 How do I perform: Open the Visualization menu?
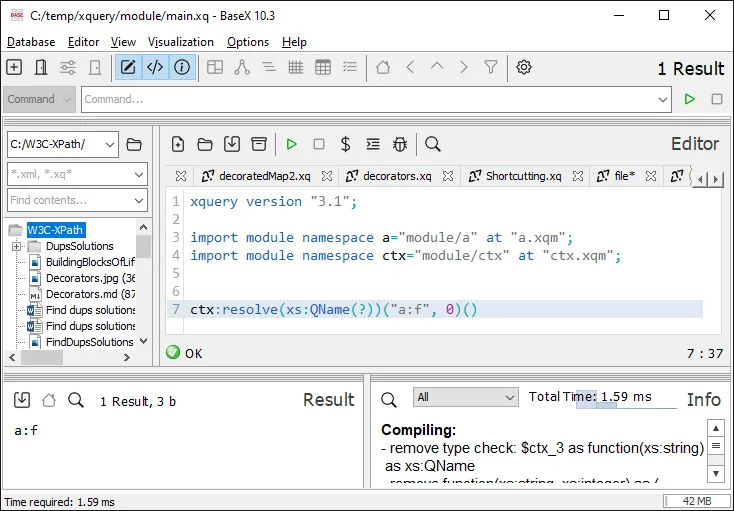[181, 42]
